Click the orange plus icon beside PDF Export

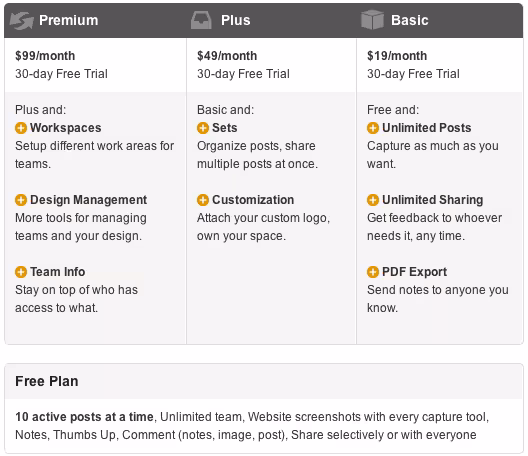coord(373,272)
